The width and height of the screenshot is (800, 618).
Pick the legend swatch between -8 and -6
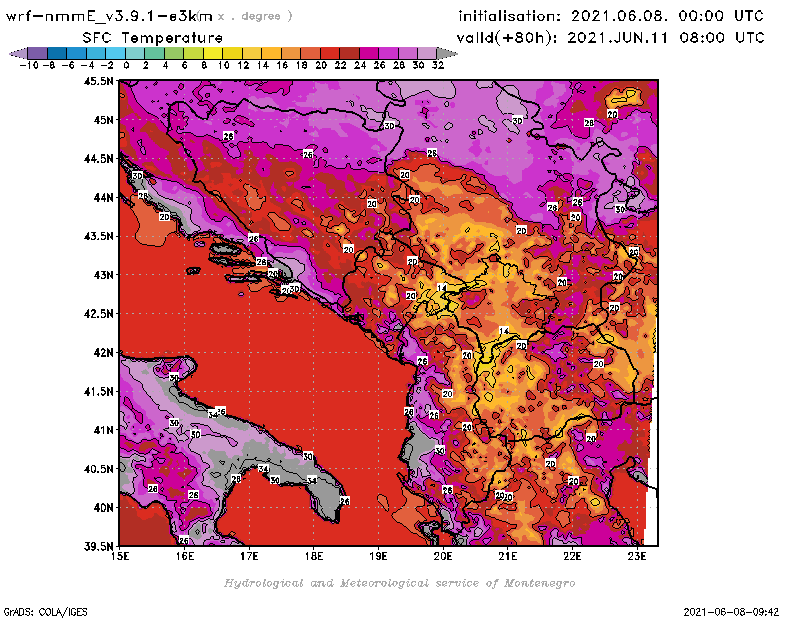(57, 54)
